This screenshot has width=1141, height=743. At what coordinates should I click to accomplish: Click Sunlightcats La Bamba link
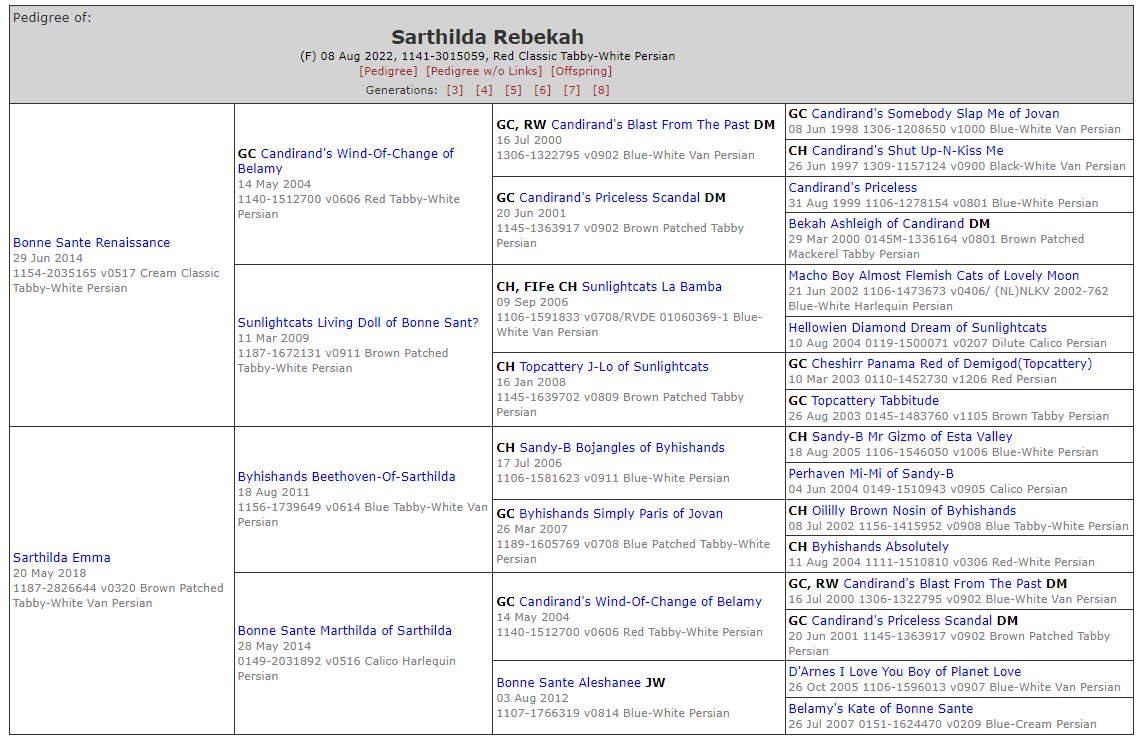pyautogui.click(x=651, y=286)
